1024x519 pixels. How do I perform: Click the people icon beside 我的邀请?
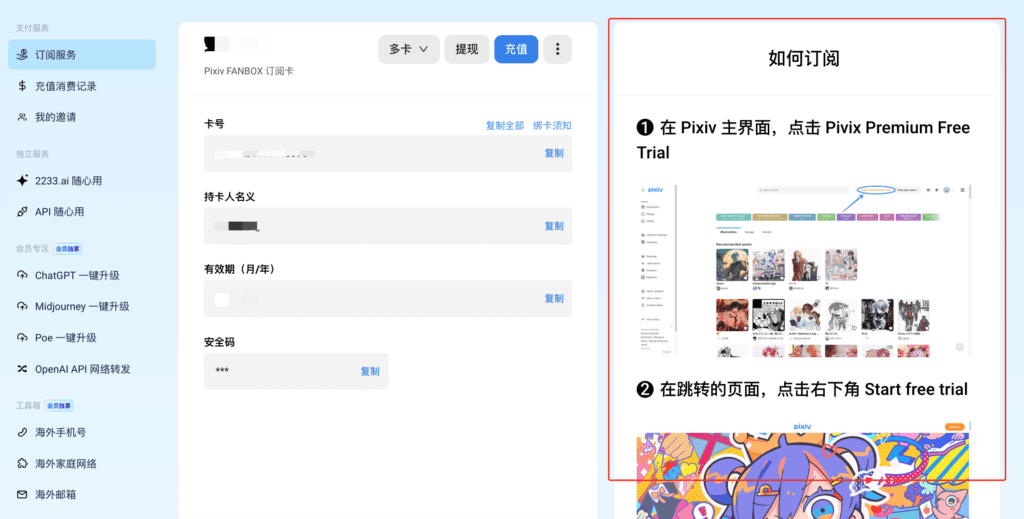(x=22, y=118)
